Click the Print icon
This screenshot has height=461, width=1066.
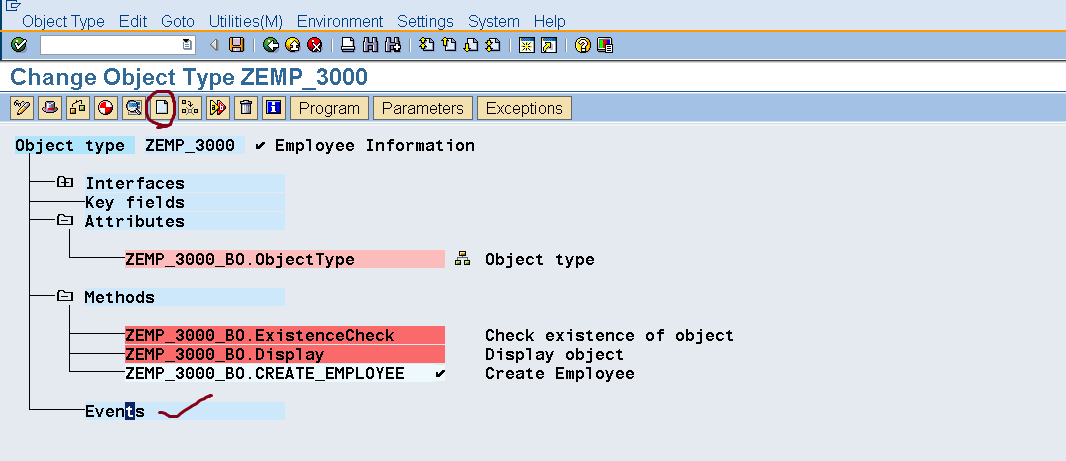[x=348, y=46]
